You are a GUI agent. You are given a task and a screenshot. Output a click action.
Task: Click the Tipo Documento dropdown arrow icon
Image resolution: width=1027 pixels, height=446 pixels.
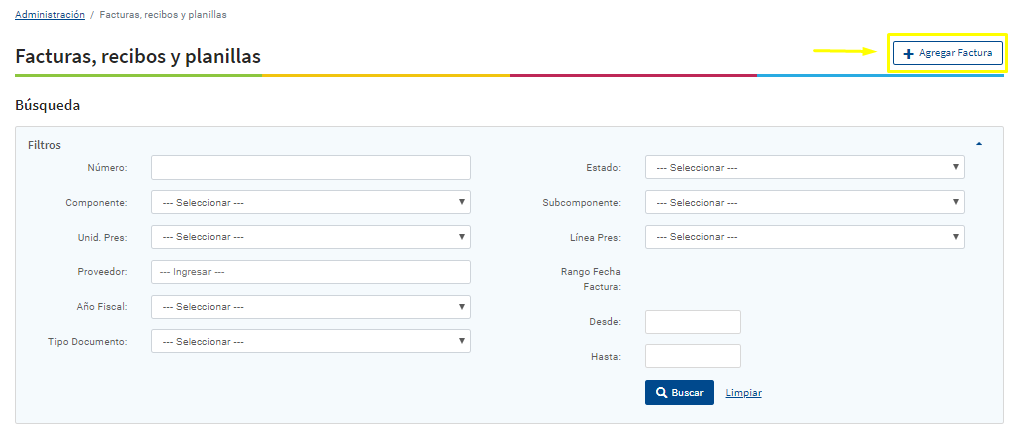pyautogui.click(x=462, y=341)
